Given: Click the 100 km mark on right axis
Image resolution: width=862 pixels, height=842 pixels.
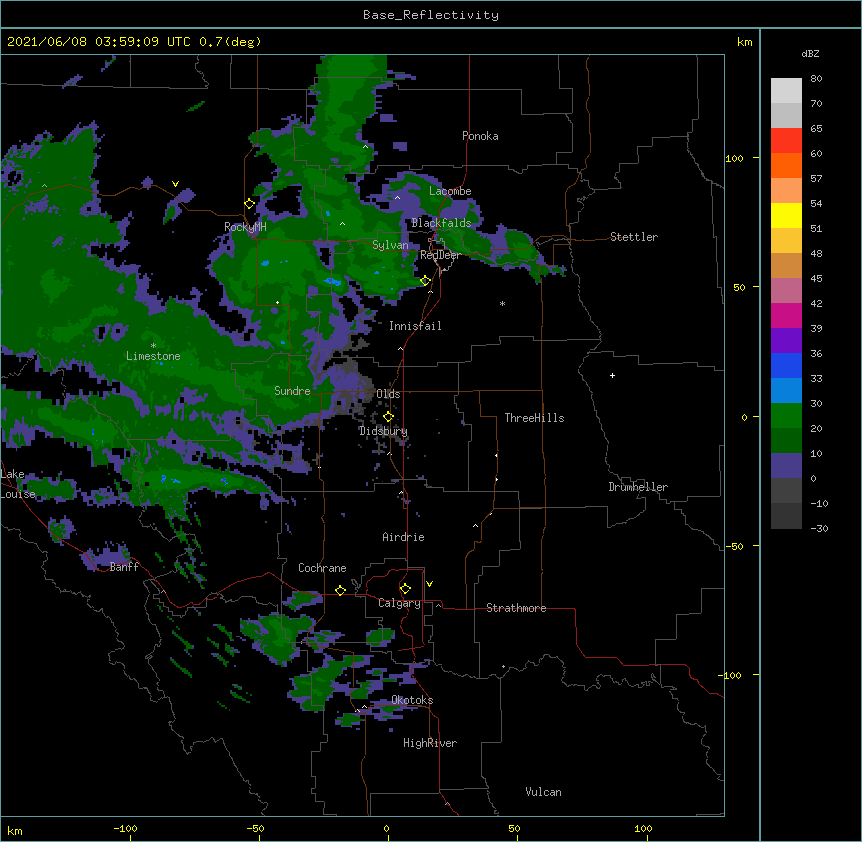Looking at the screenshot, I should (x=734, y=158).
